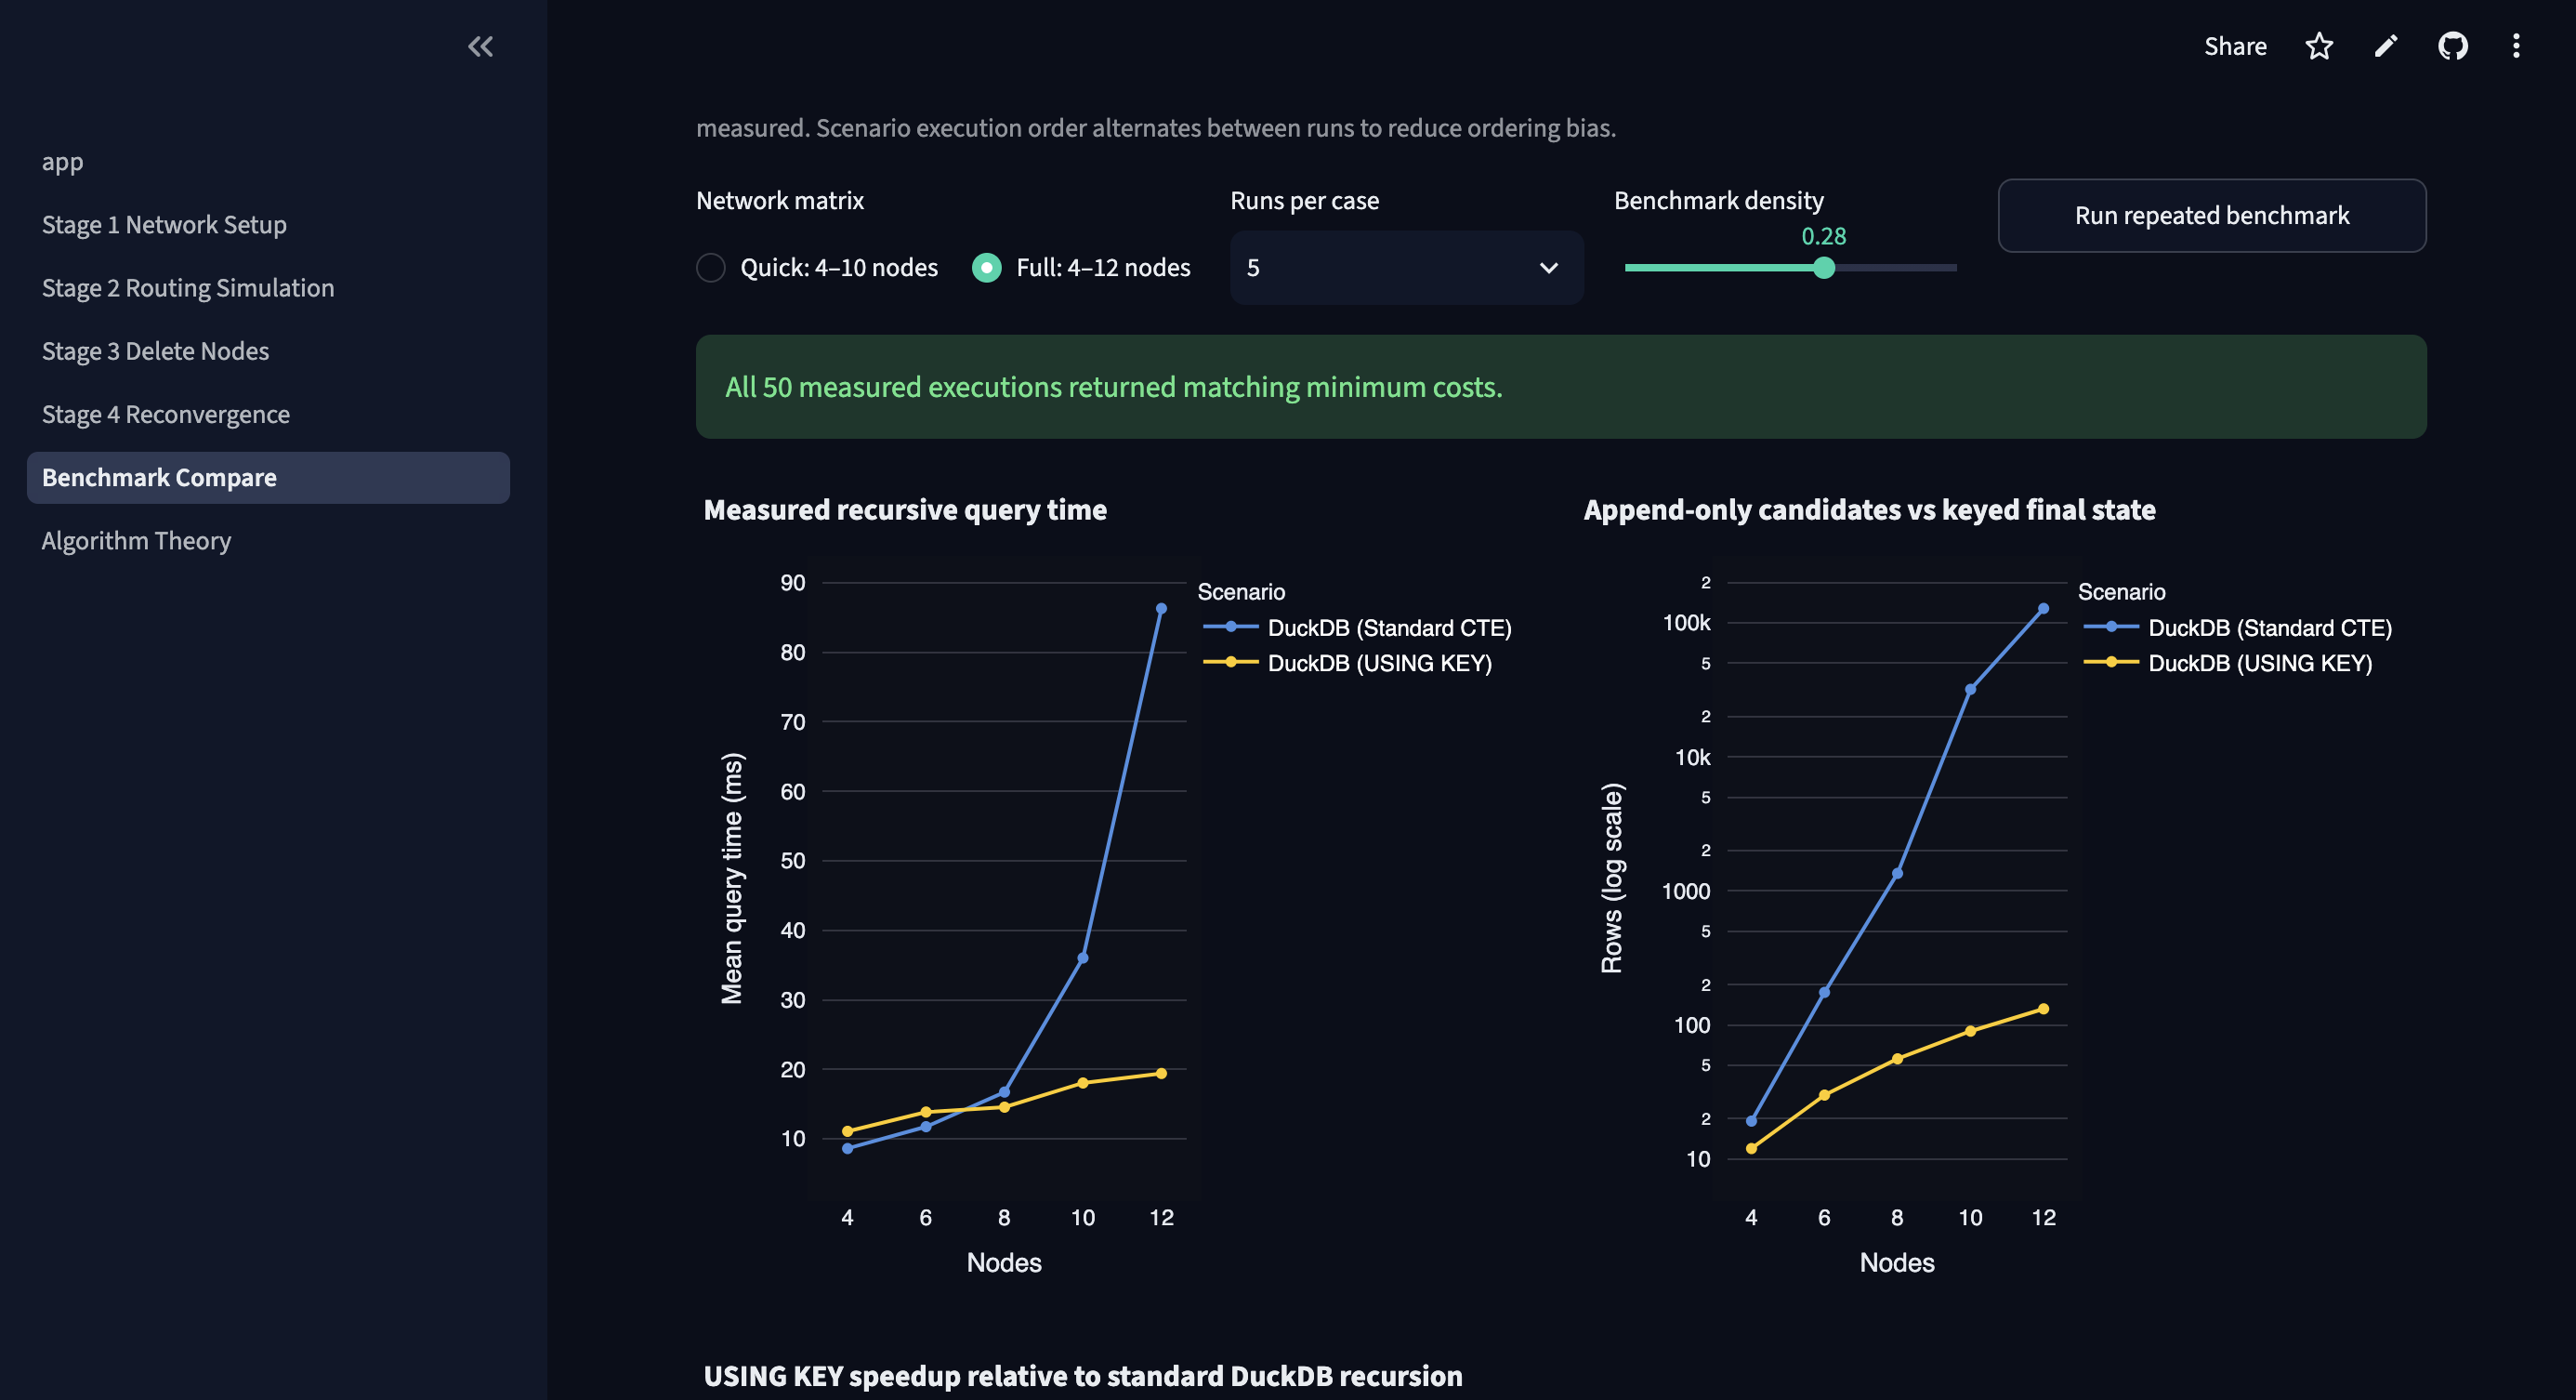Click the pencil edit icon

2386,46
